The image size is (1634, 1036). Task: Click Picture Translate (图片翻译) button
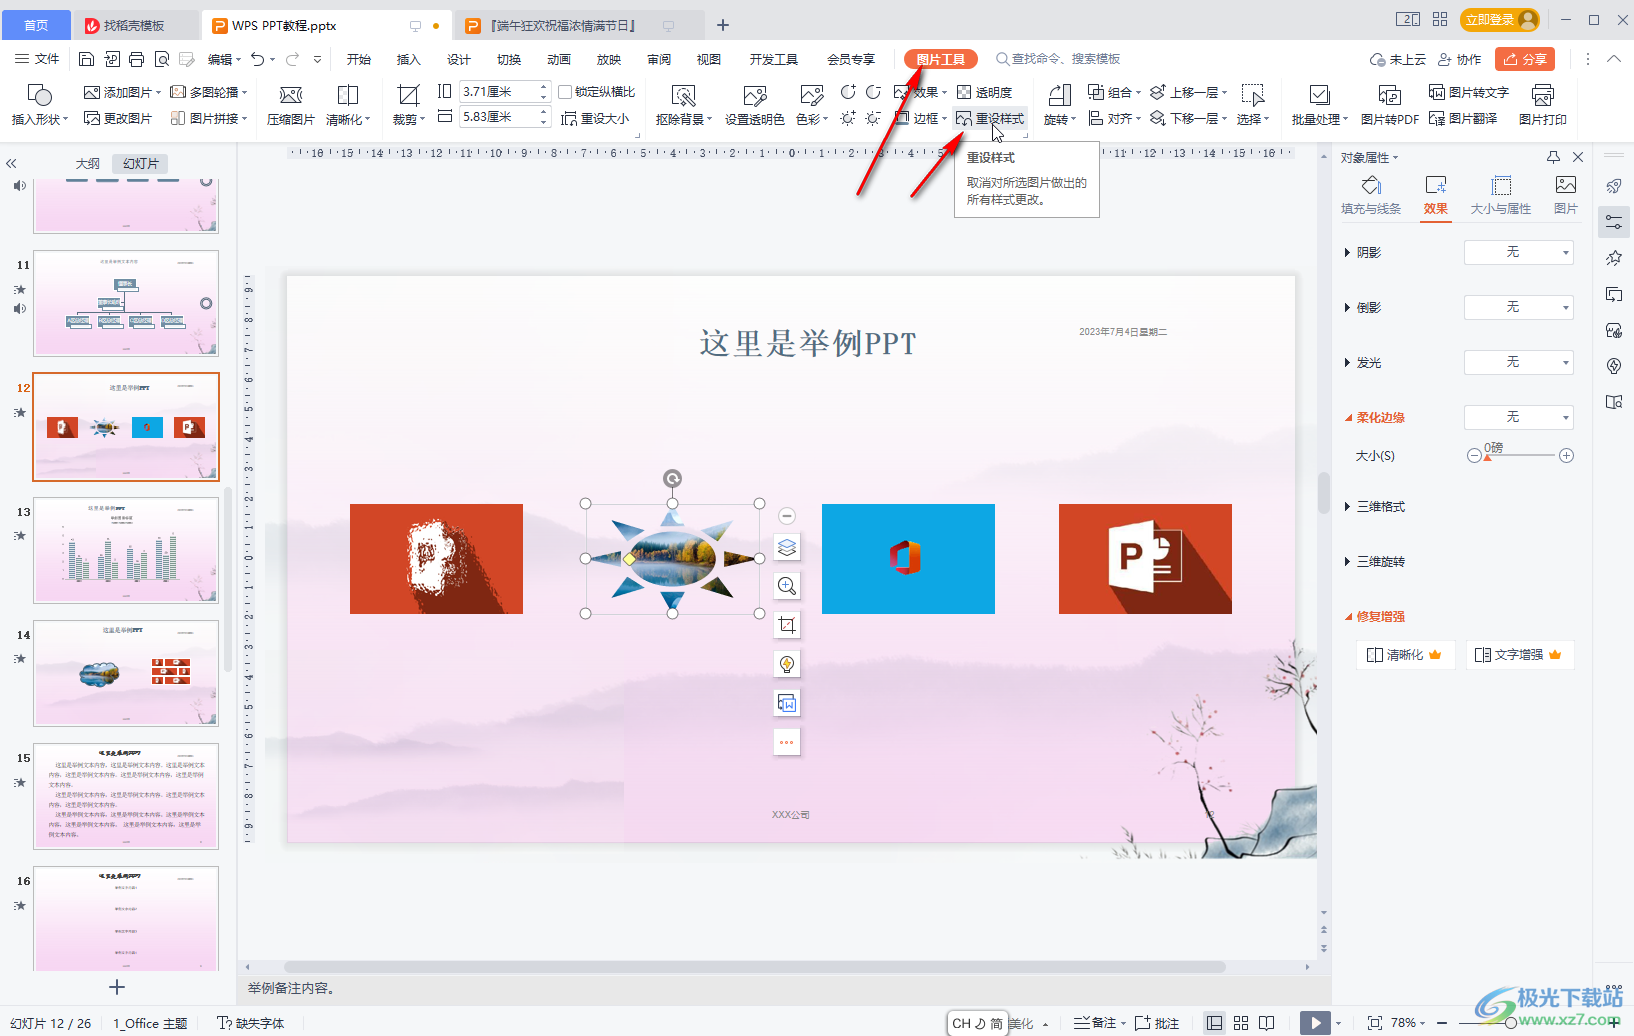pyautogui.click(x=1463, y=118)
